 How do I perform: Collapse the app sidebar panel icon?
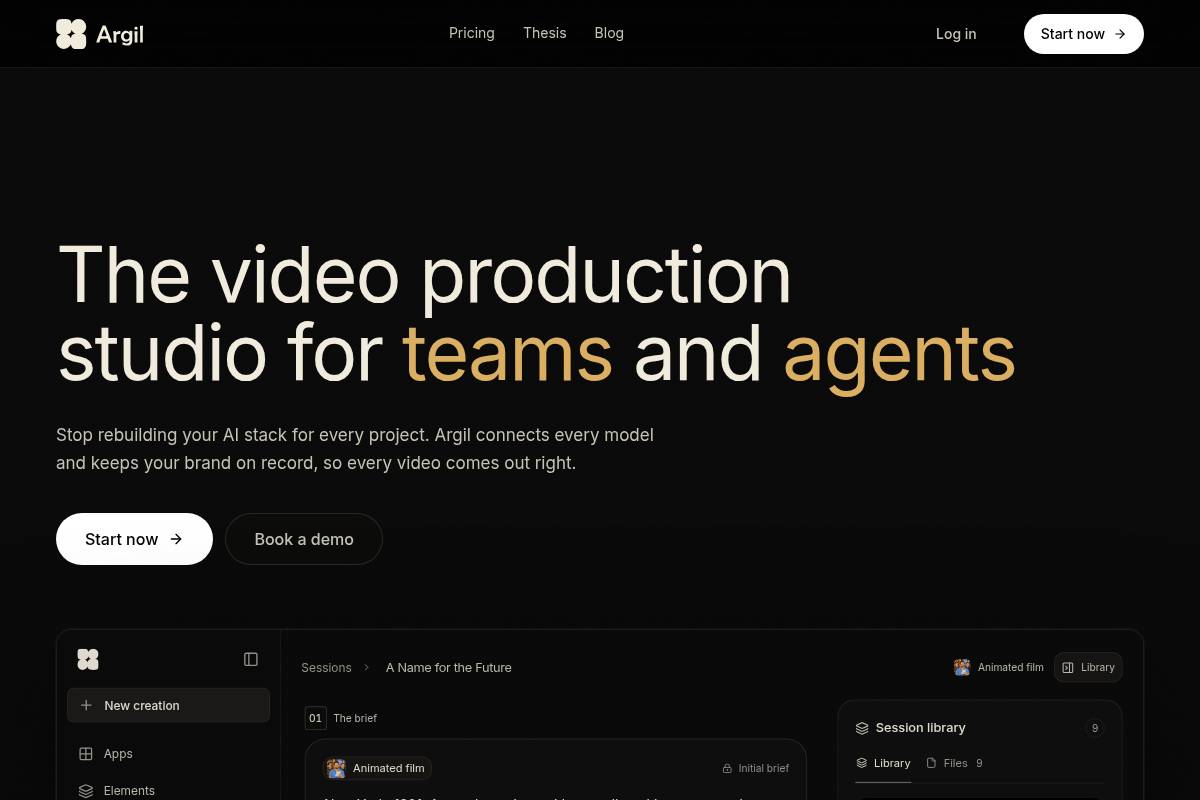pos(251,659)
